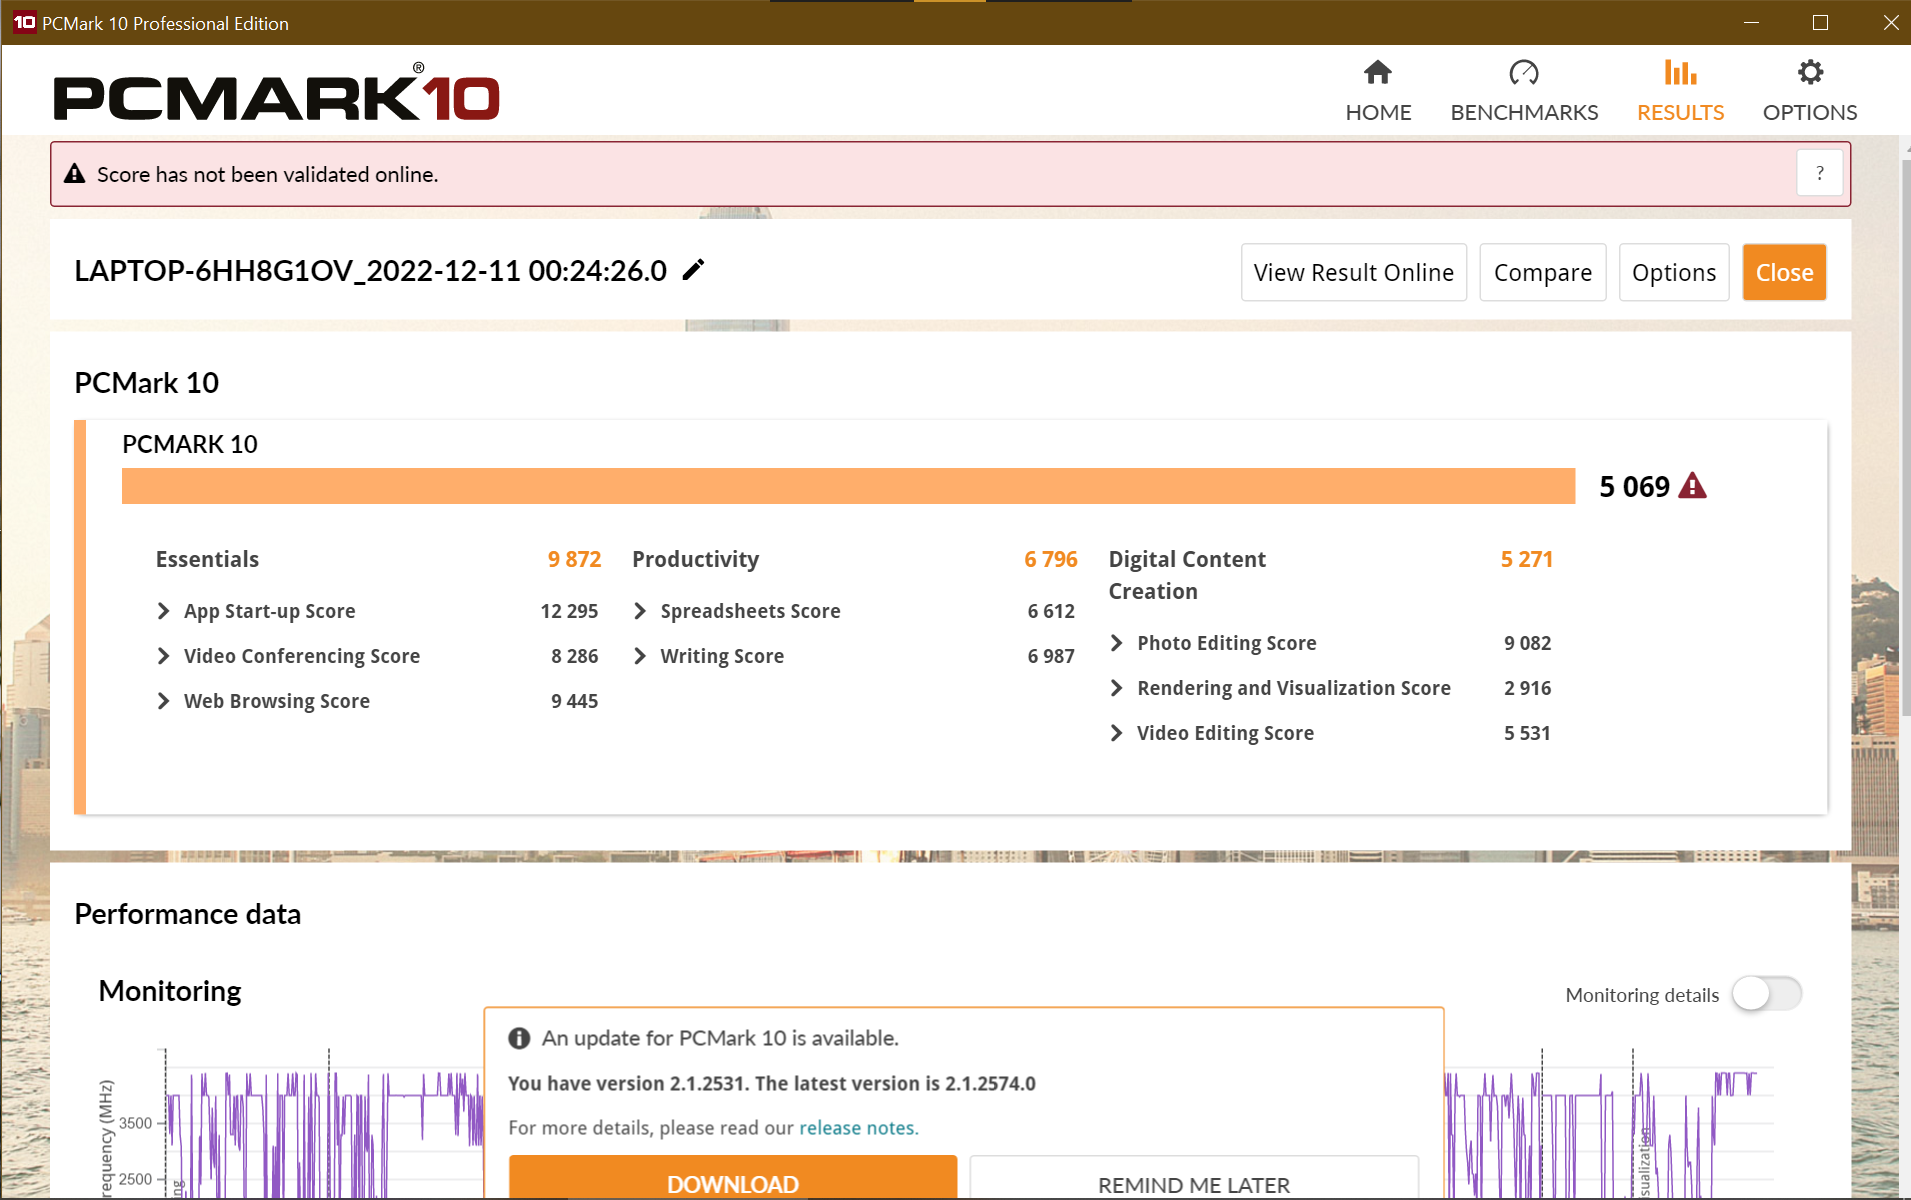This screenshot has width=1911, height=1200.
Task: Click the orange PCMark 10 score bar
Action: tap(848, 486)
